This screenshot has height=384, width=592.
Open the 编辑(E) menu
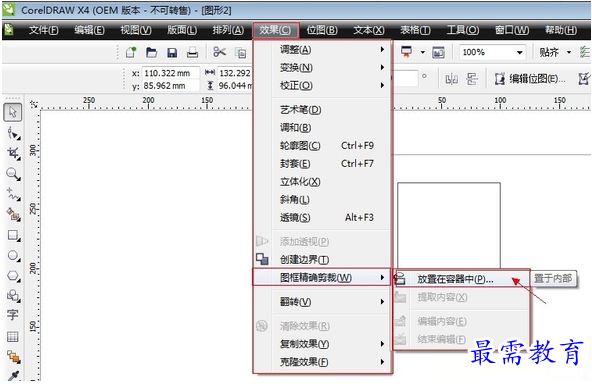coord(89,30)
